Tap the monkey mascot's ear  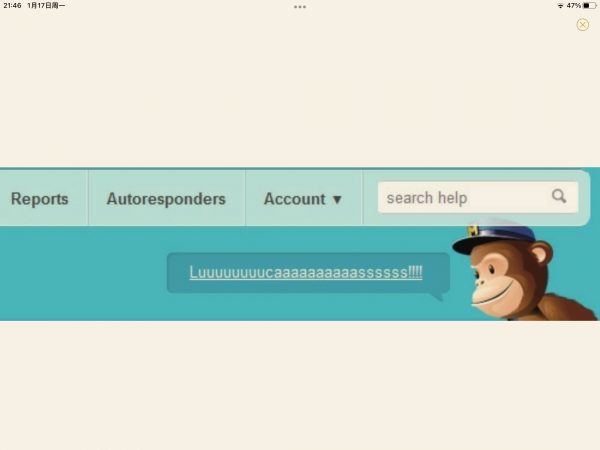[542, 253]
